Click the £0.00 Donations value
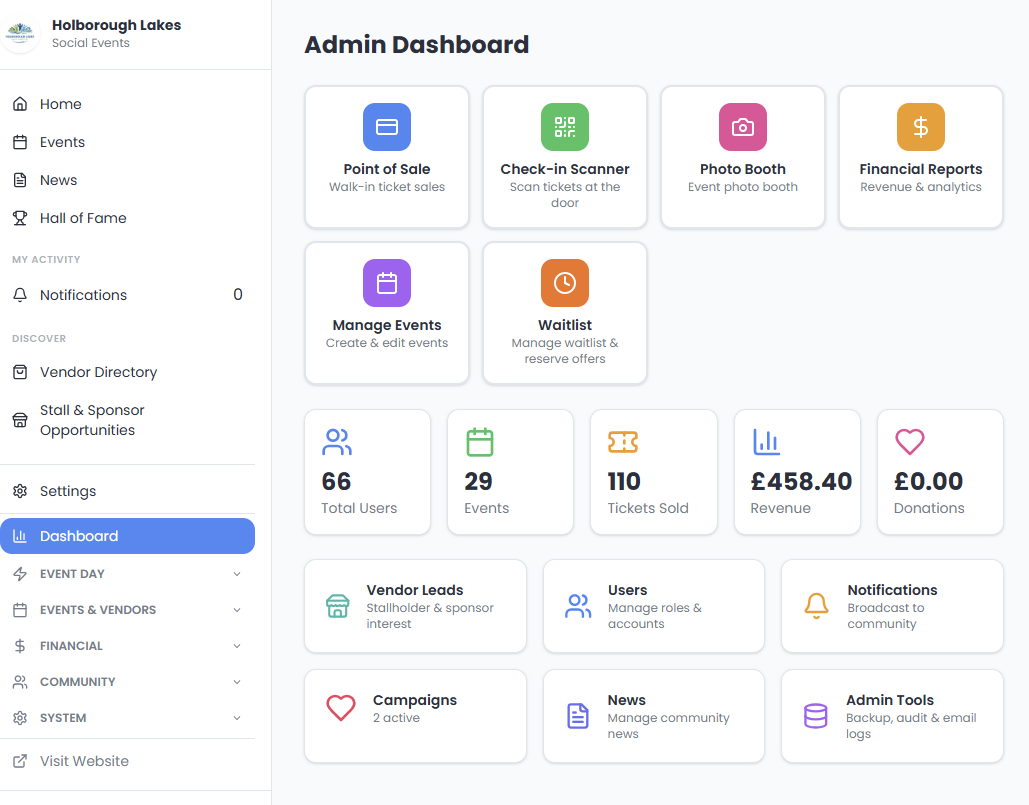 point(929,482)
